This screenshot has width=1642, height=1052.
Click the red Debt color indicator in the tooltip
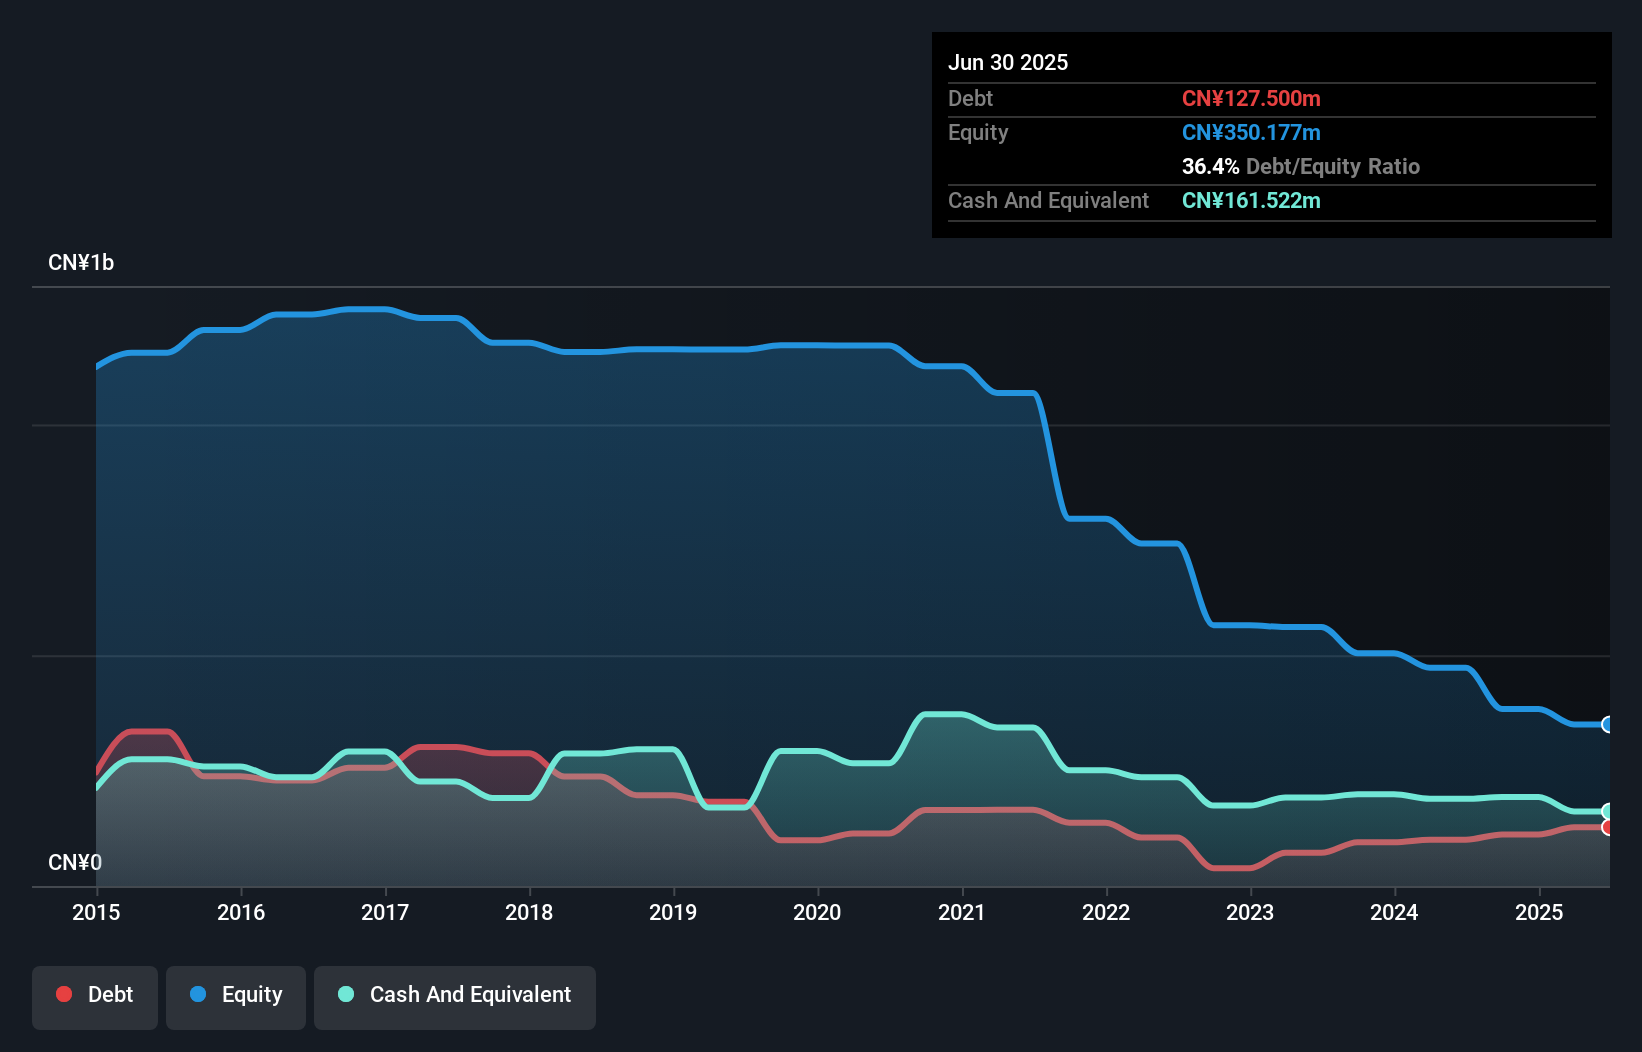point(1251,99)
